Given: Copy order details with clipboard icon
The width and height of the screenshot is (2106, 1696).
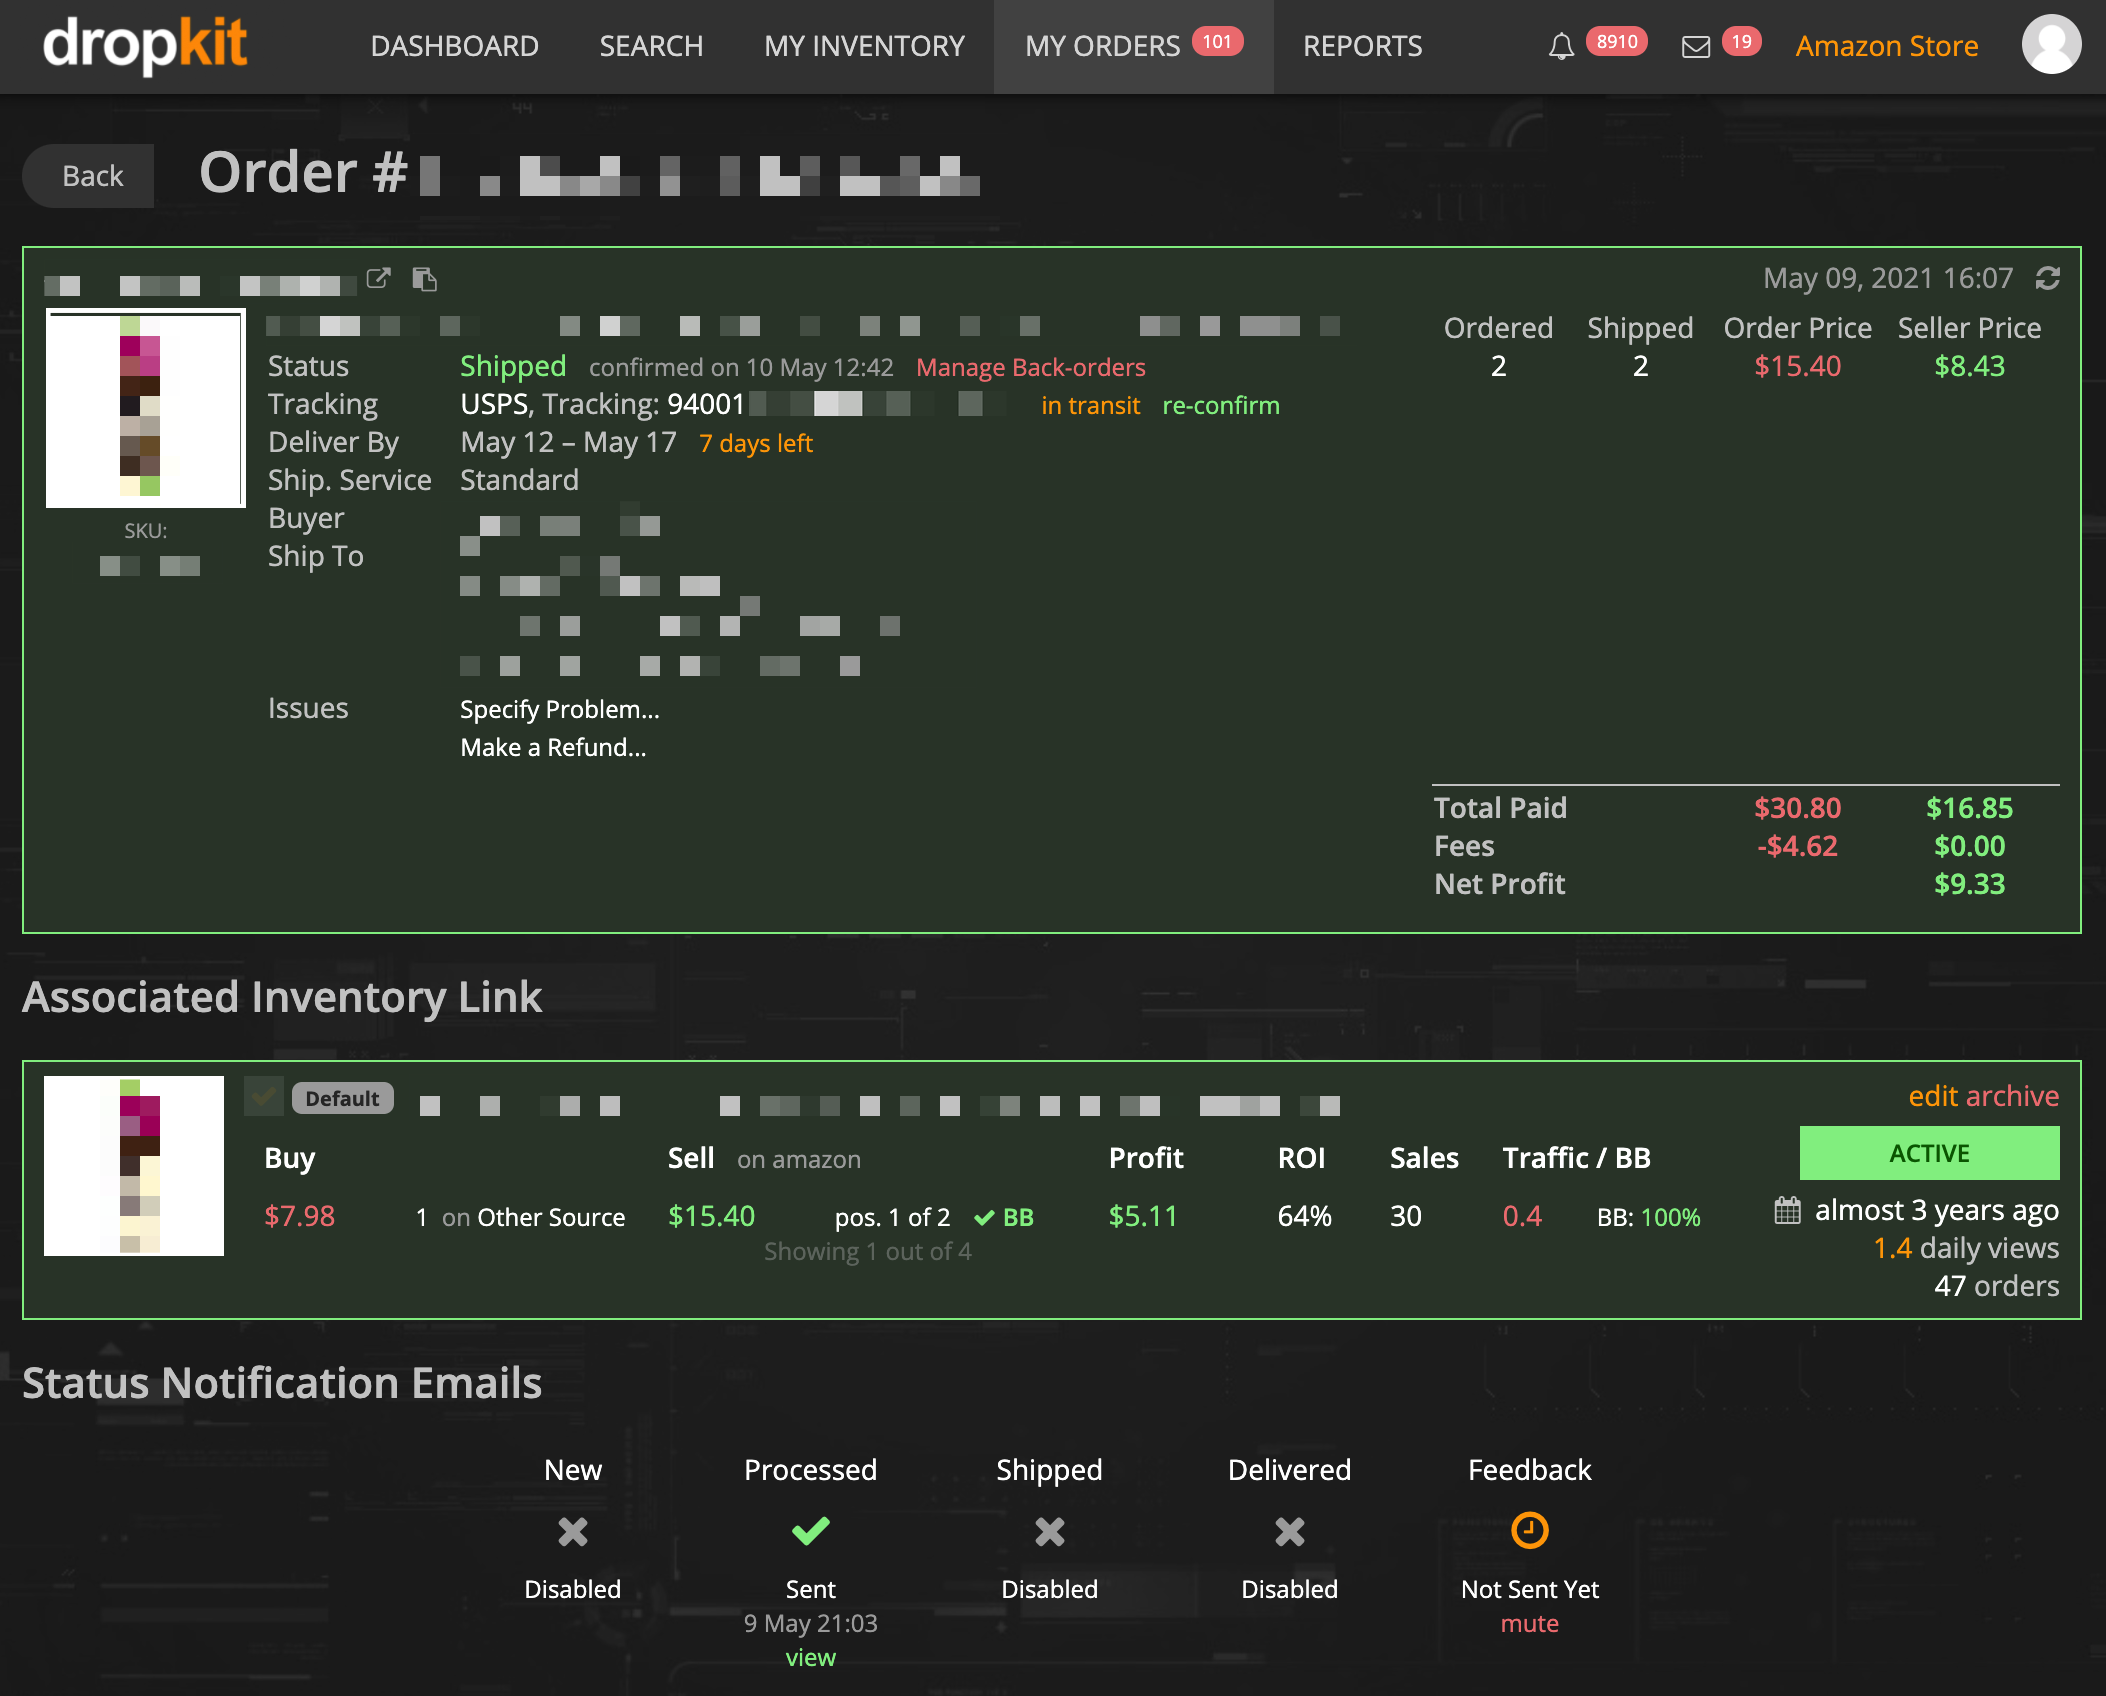Looking at the screenshot, I should coord(425,279).
